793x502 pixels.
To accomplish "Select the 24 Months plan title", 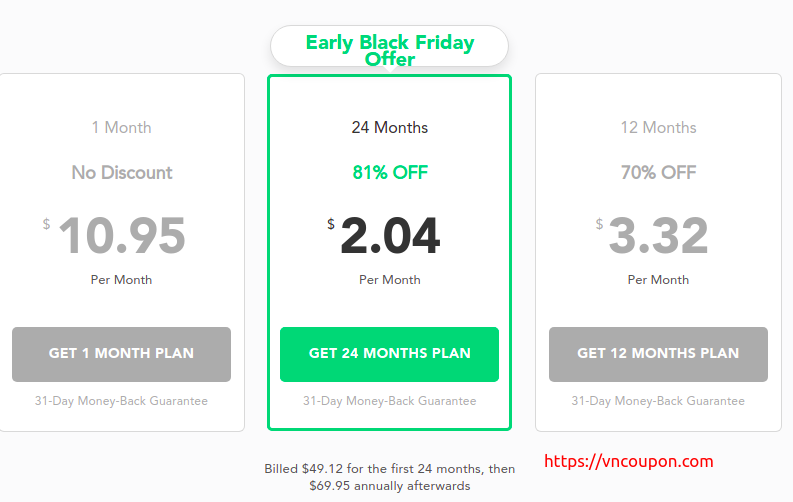I will [389, 127].
